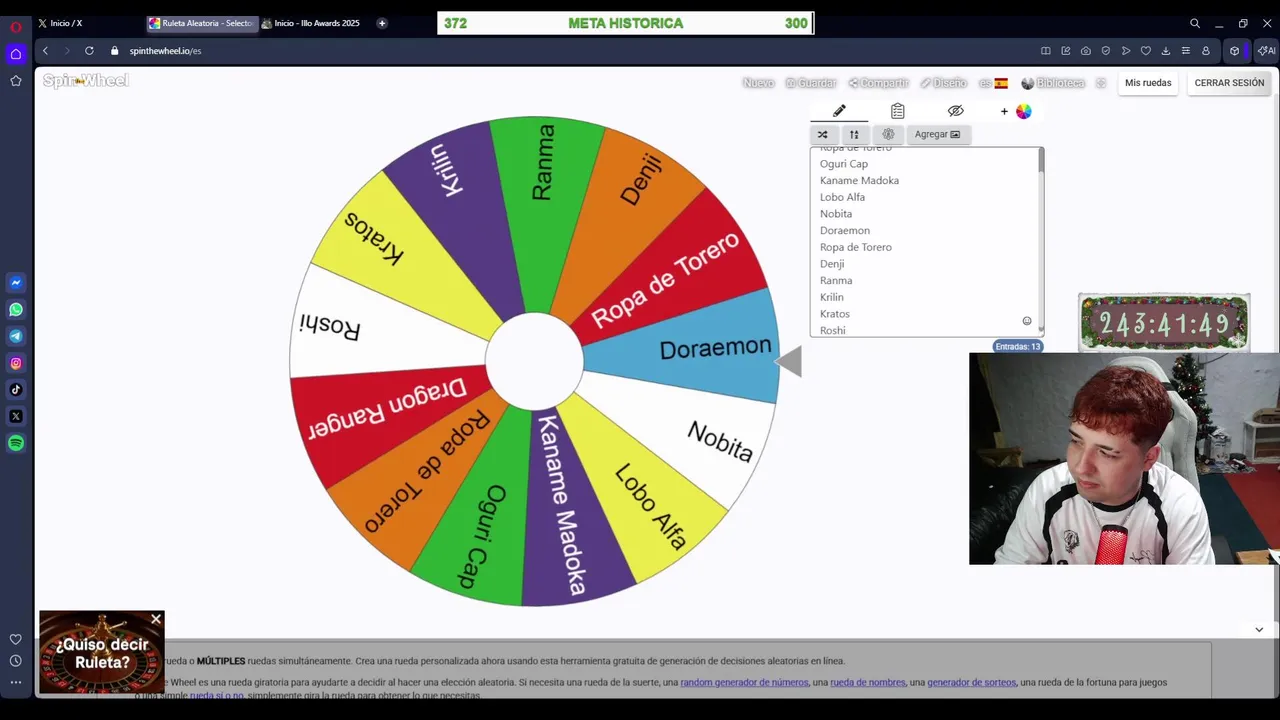This screenshot has height=720, width=1280.
Task: Open entry settings gear button
Action: pyautogui.click(x=888, y=134)
